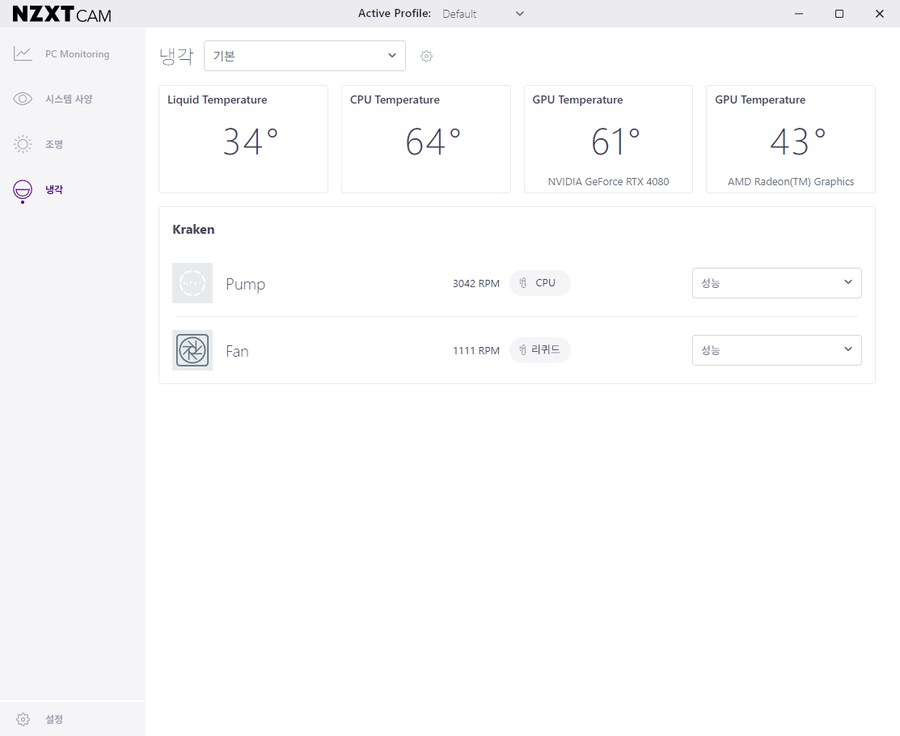Select the sun-shaped 조명 lighting icon

tap(22, 144)
